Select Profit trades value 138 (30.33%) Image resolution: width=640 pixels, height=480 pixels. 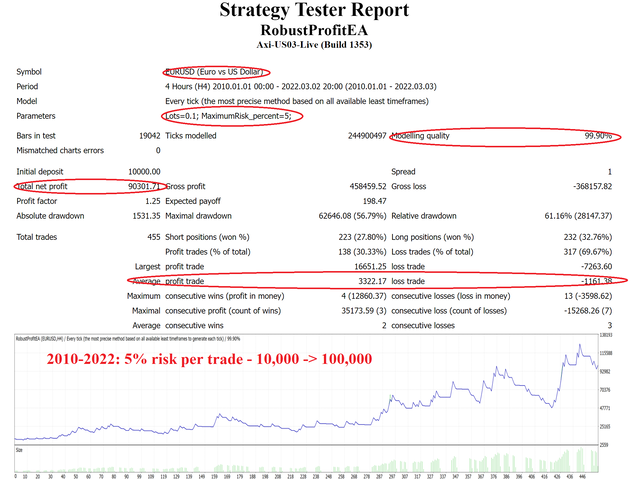tap(362, 251)
